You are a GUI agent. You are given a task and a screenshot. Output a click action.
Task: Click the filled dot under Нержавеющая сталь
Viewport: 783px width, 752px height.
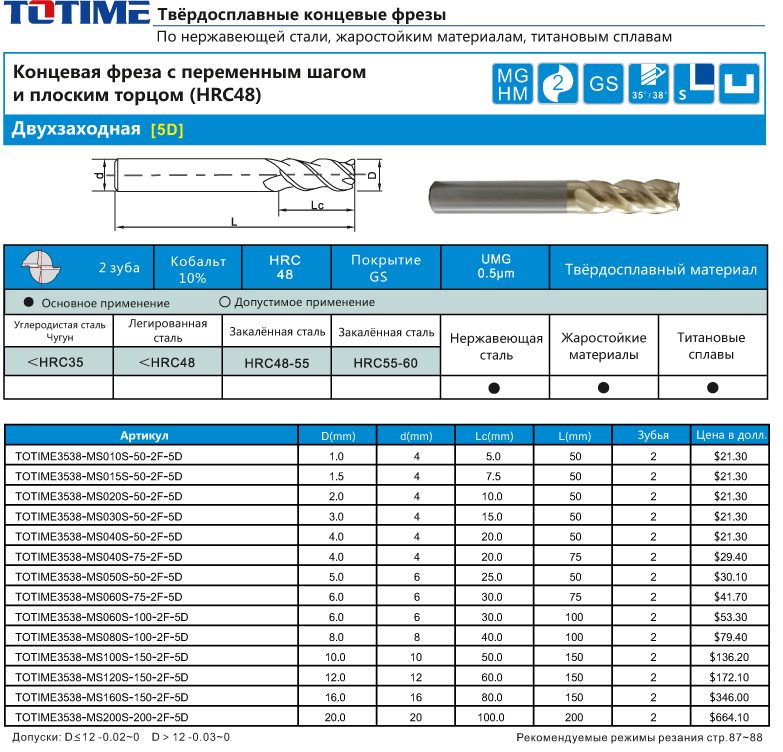(x=495, y=388)
